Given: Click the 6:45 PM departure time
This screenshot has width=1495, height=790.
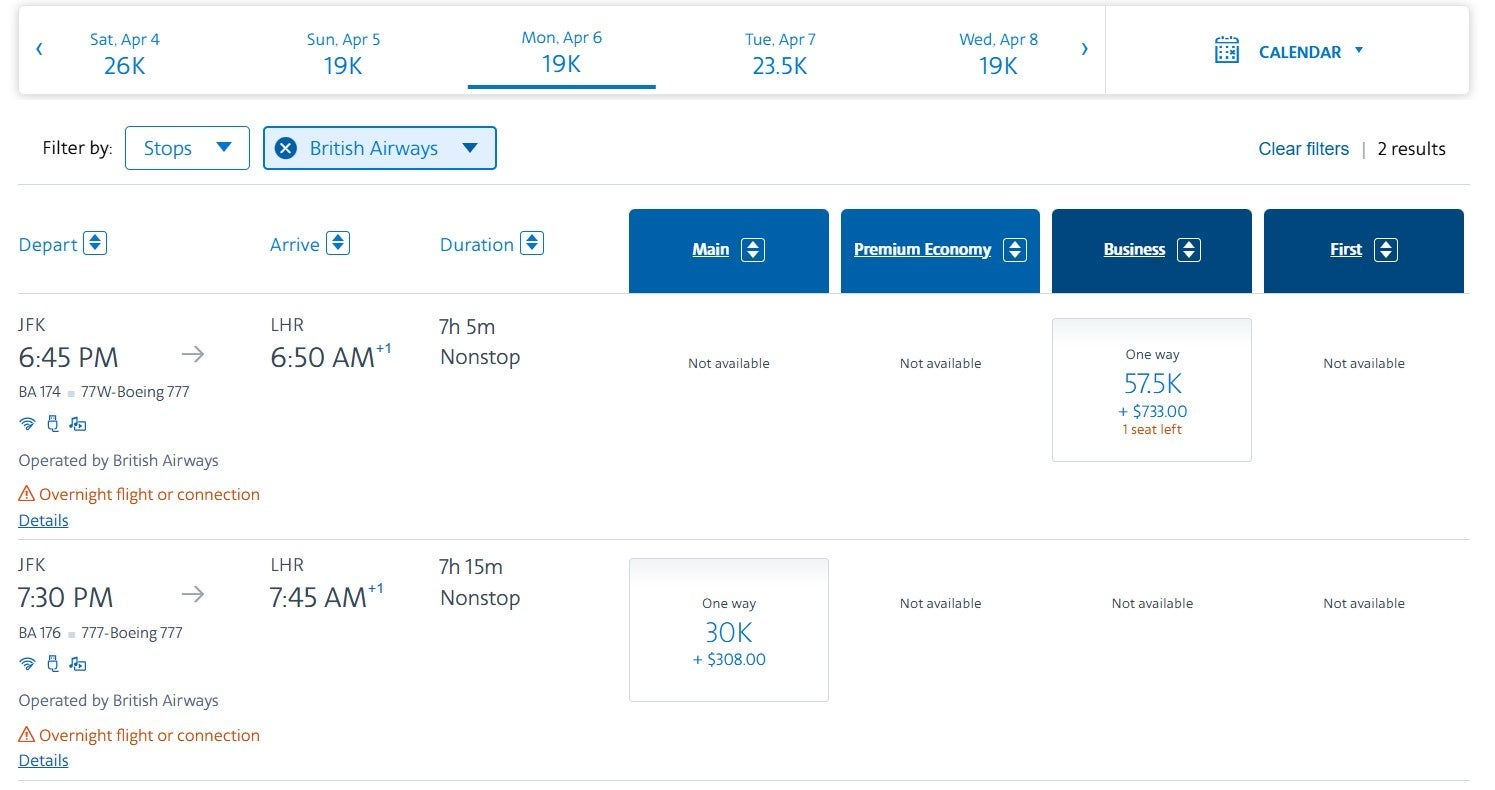Looking at the screenshot, I should pyautogui.click(x=68, y=357).
